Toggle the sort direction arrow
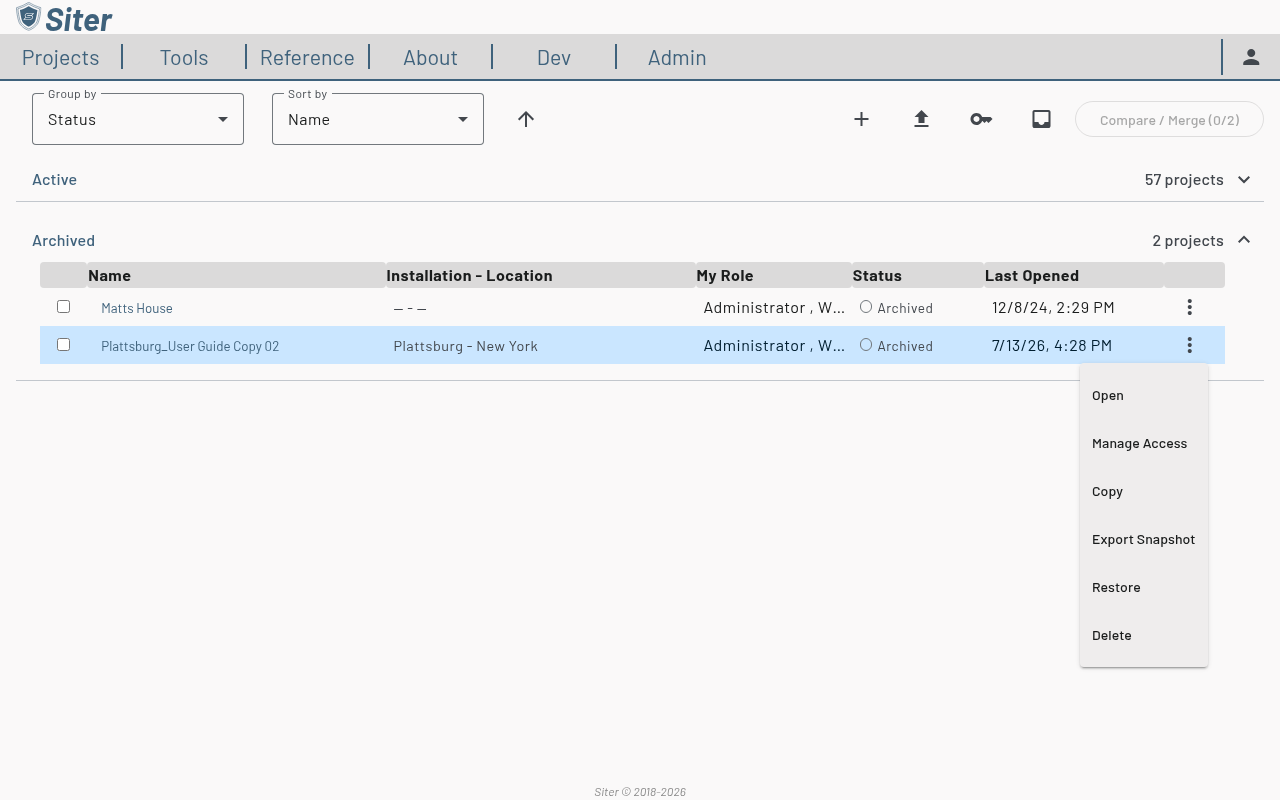 tap(526, 119)
